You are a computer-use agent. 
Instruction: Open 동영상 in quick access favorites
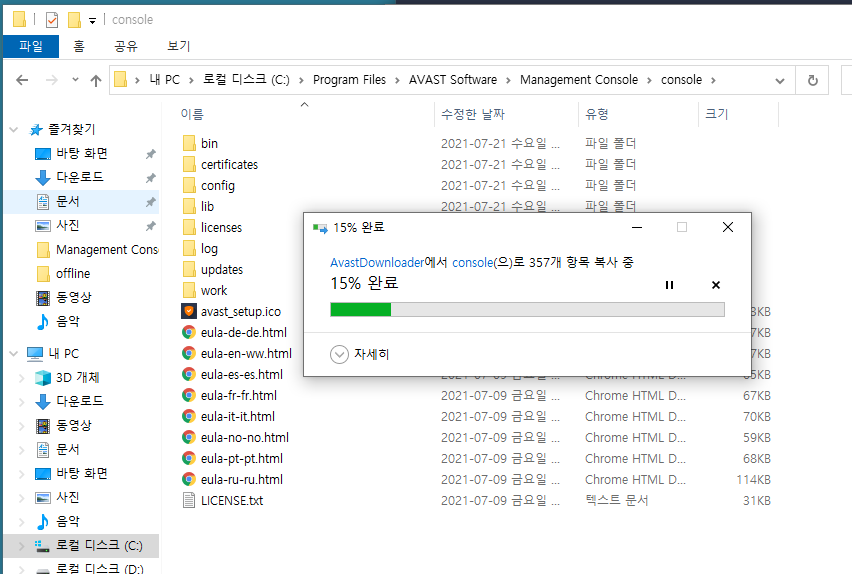pyautogui.click(x=74, y=297)
